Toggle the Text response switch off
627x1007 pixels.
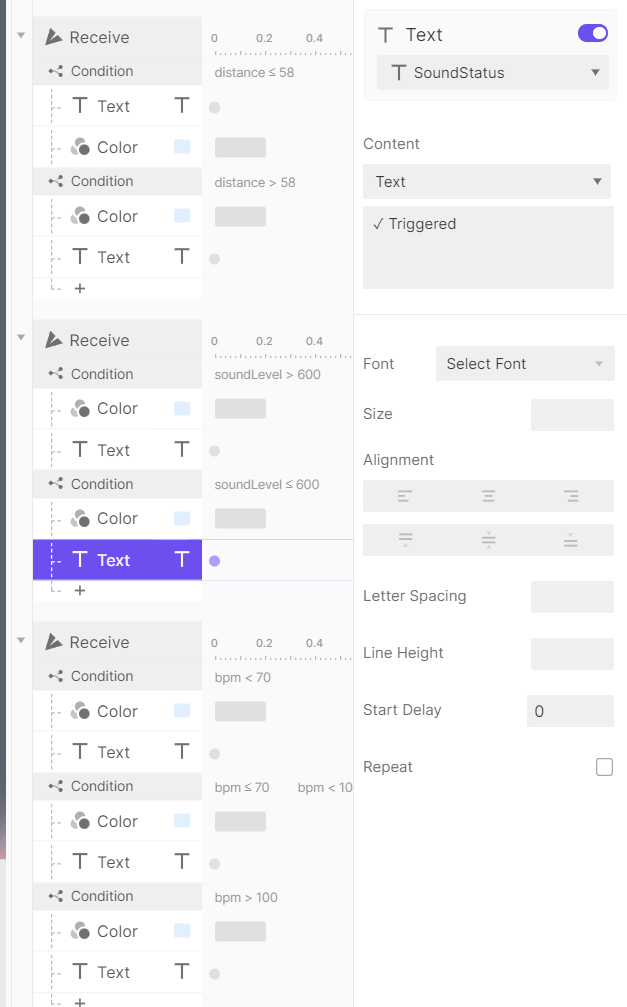click(x=593, y=34)
